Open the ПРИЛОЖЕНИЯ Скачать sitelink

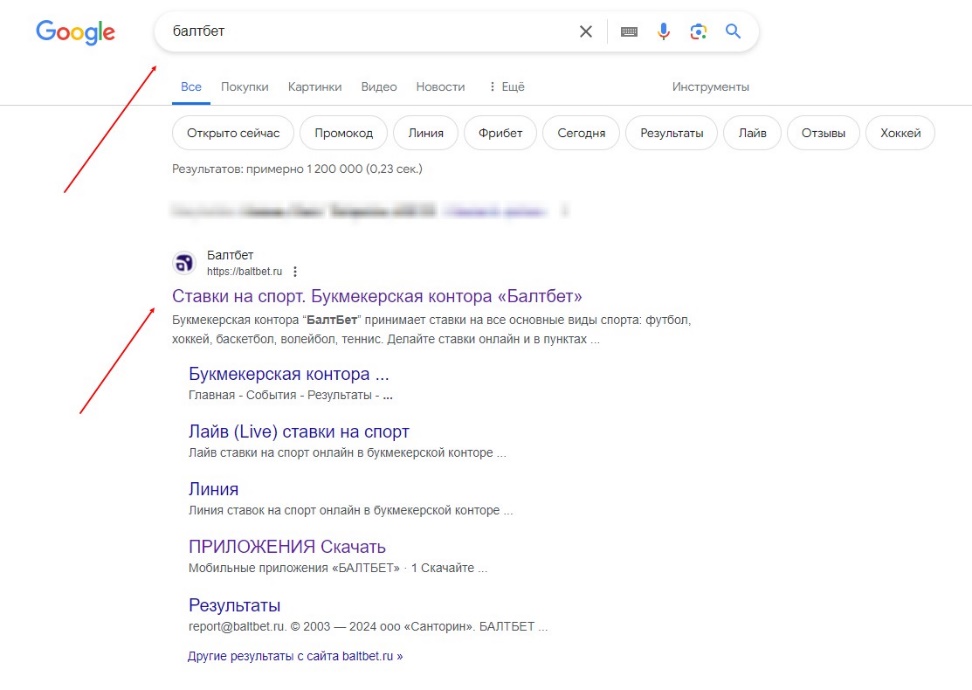point(287,547)
